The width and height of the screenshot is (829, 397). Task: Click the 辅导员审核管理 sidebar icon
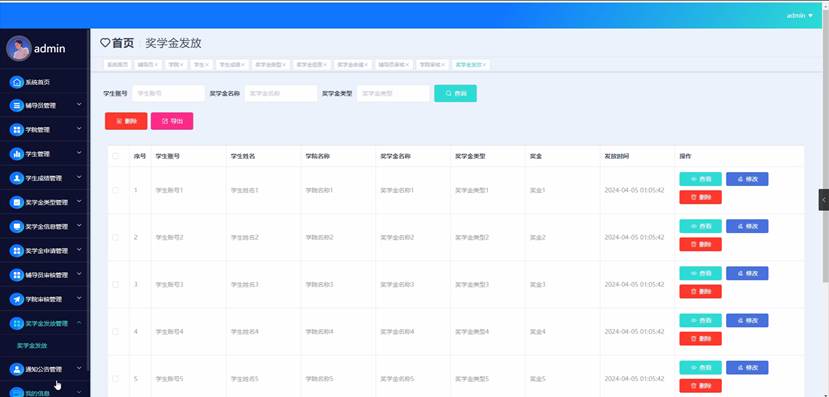pos(17,275)
